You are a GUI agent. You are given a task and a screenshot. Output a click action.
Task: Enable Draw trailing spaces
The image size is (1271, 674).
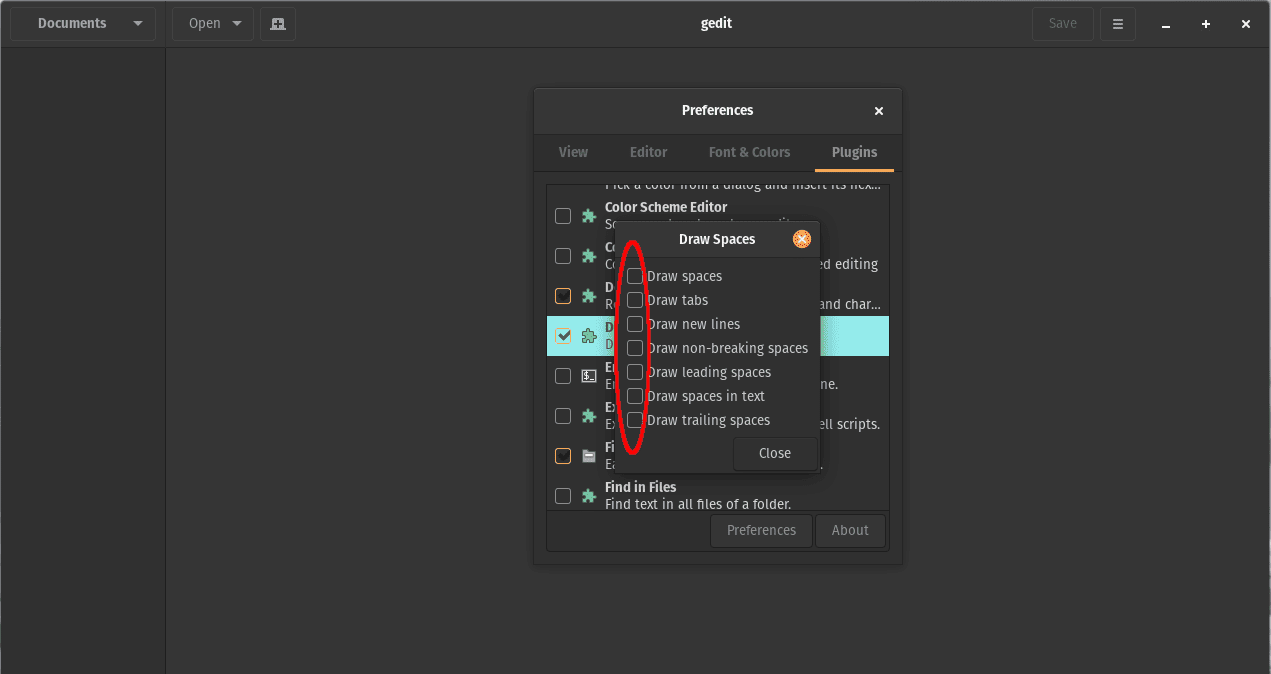635,420
